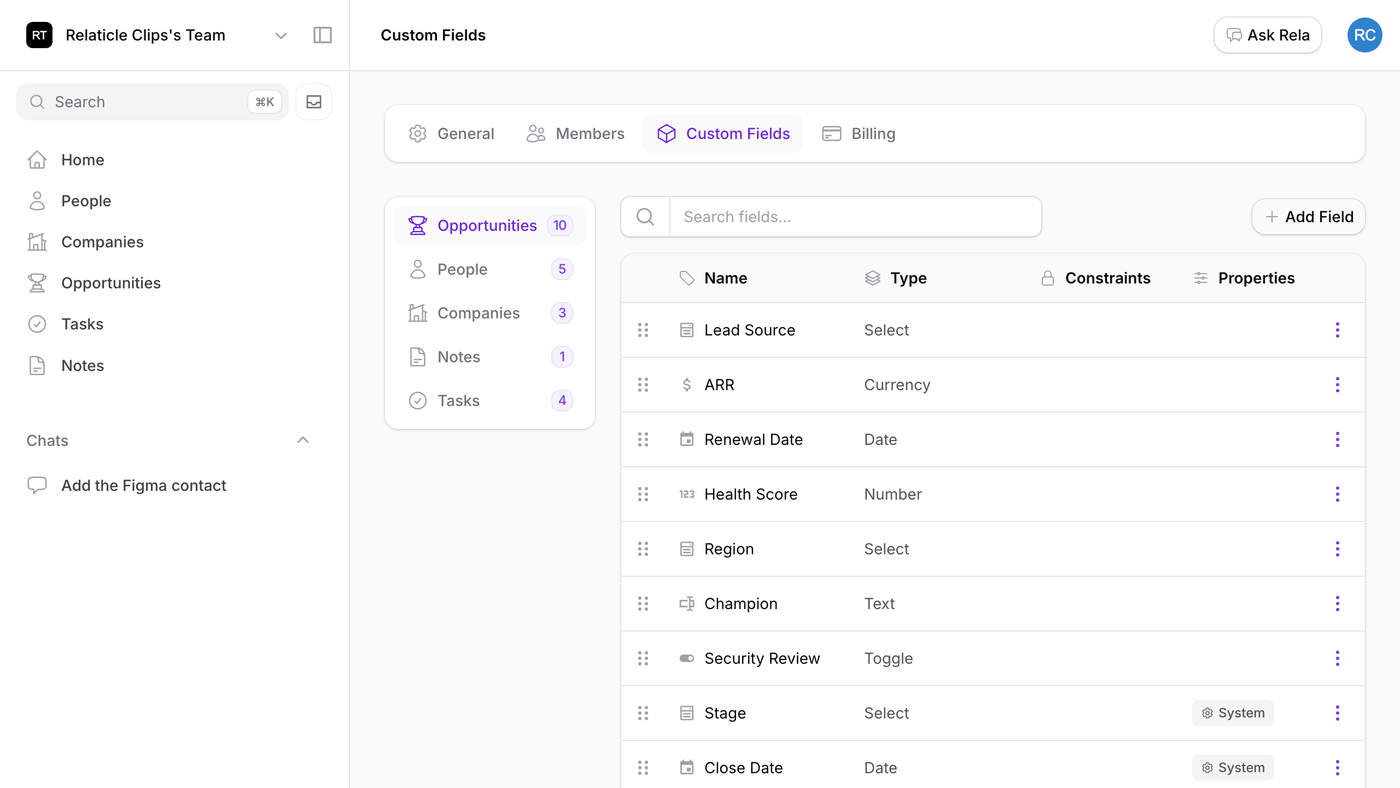Screen dimensions: 1400x788
Task: Click the drag handle beside Champion
Action: [643, 604]
